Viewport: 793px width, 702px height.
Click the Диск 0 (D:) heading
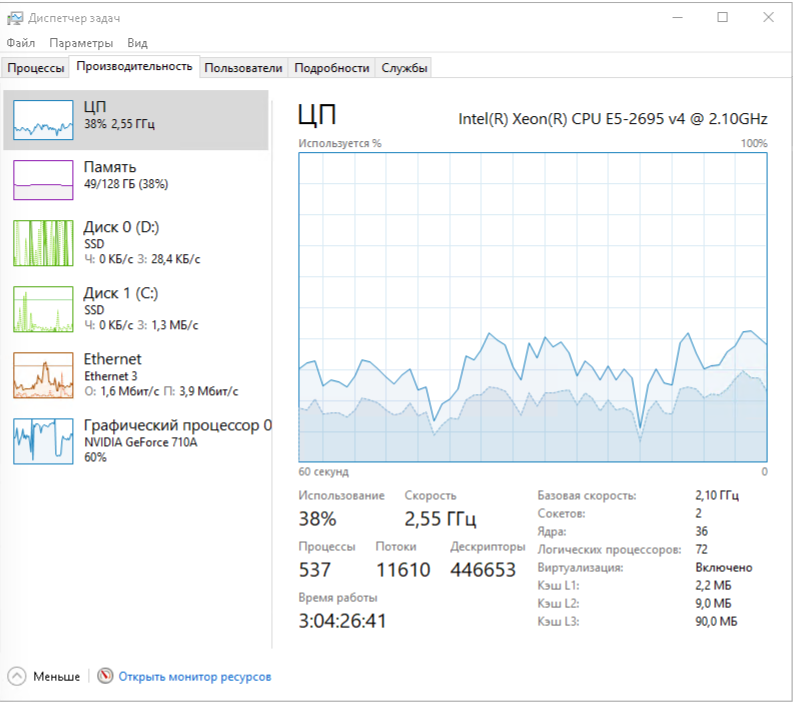[121, 227]
